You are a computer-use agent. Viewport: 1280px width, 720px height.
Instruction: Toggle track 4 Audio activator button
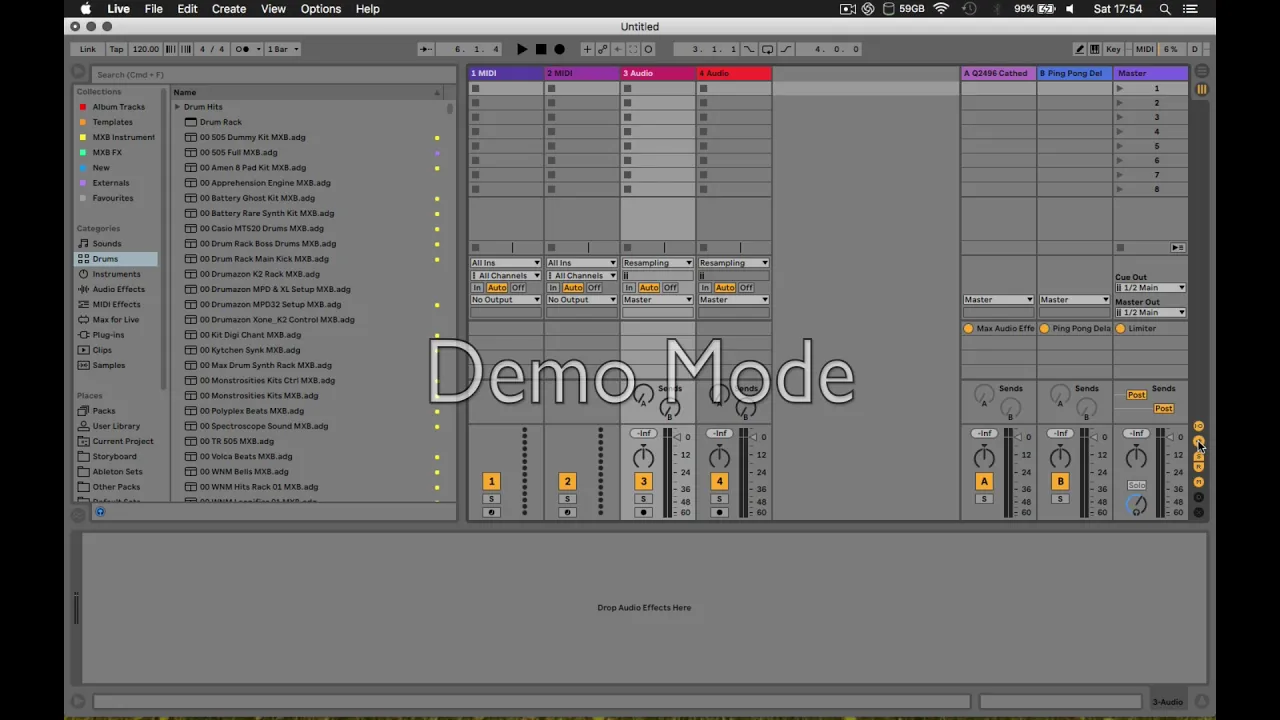(719, 481)
